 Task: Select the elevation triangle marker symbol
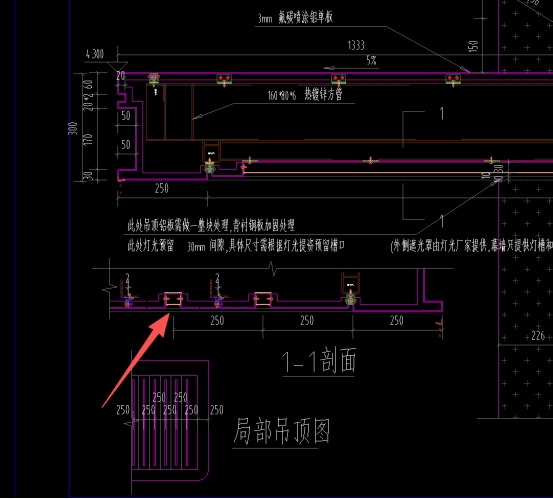[117, 67]
